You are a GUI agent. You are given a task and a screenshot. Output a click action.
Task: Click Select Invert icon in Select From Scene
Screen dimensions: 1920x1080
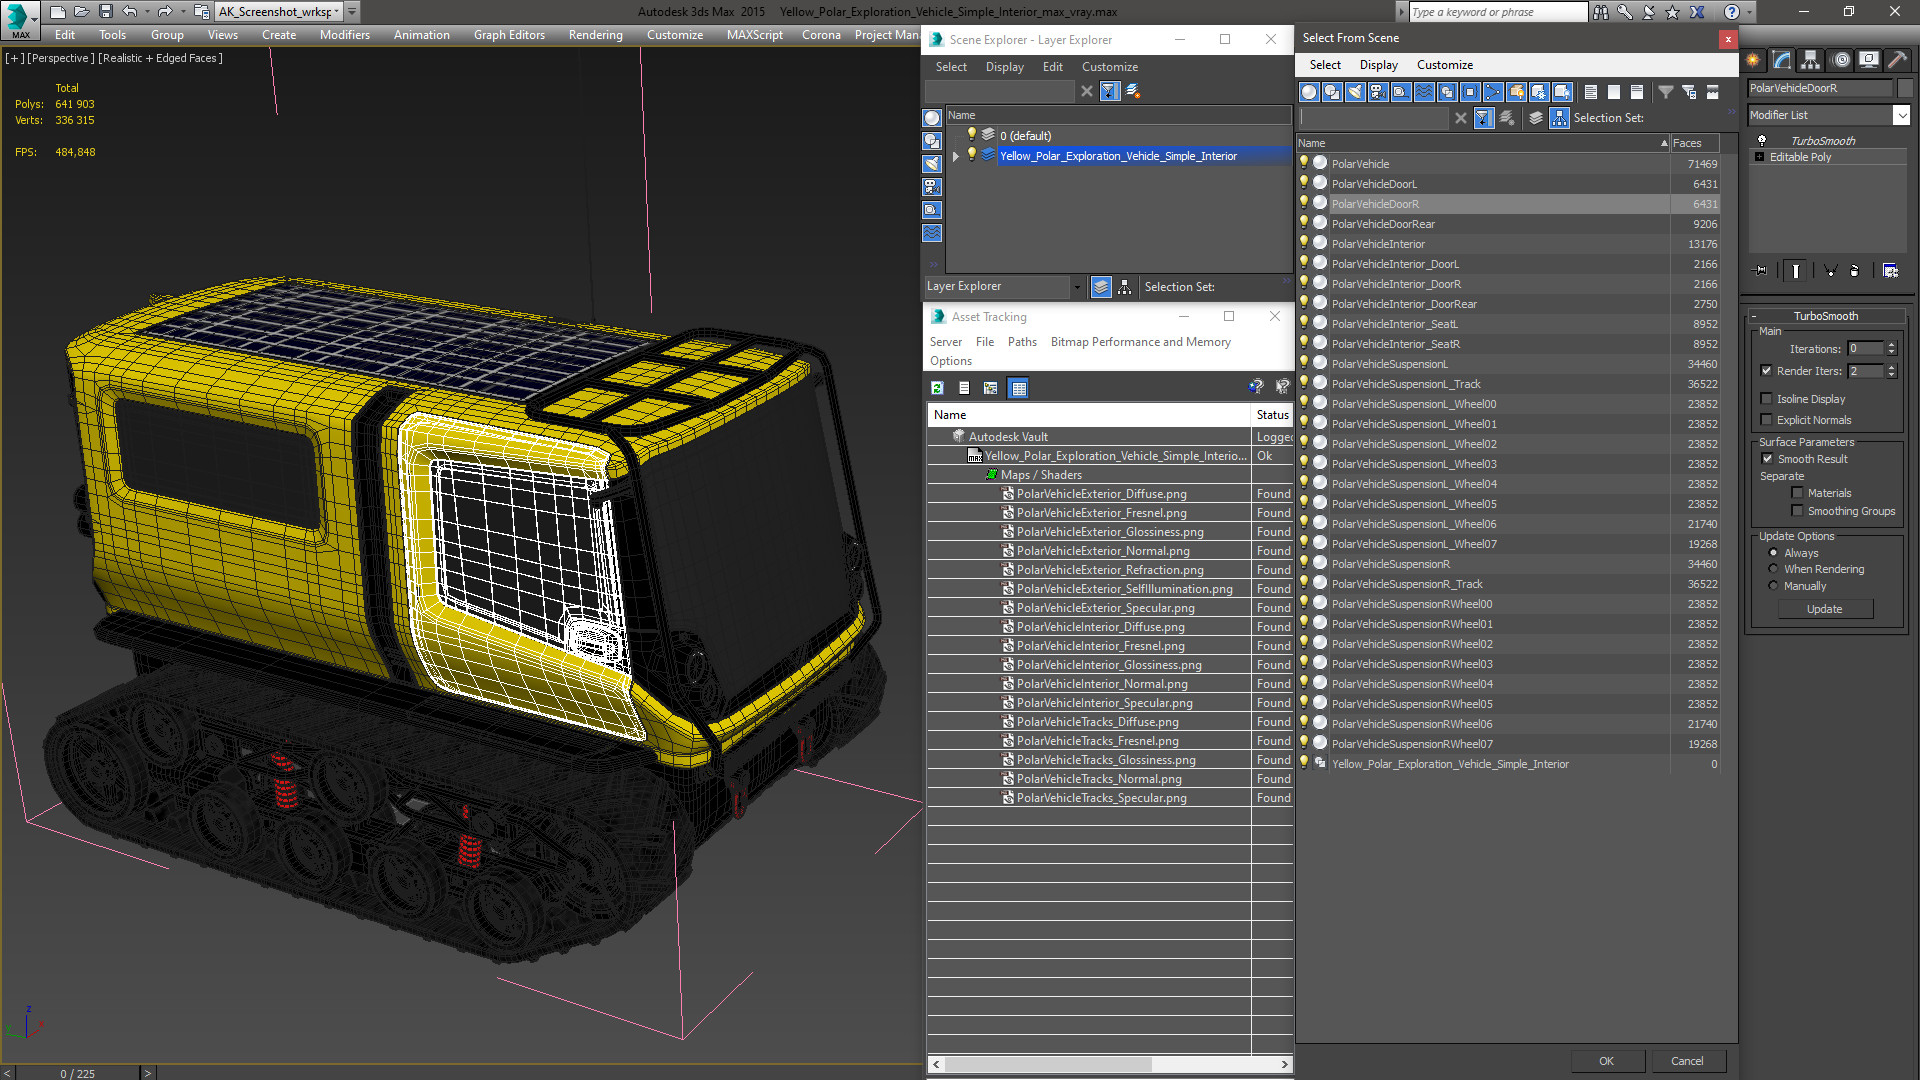pos(1637,92)
